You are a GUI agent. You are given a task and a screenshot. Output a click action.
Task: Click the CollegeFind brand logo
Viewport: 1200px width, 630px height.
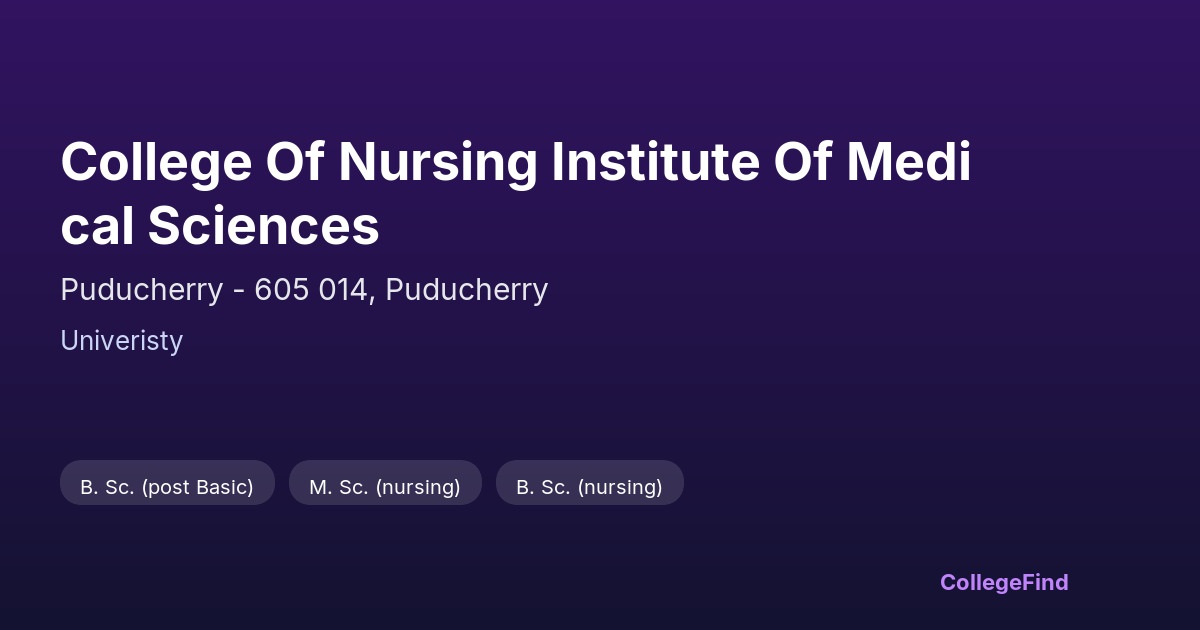coord(1003,582)
